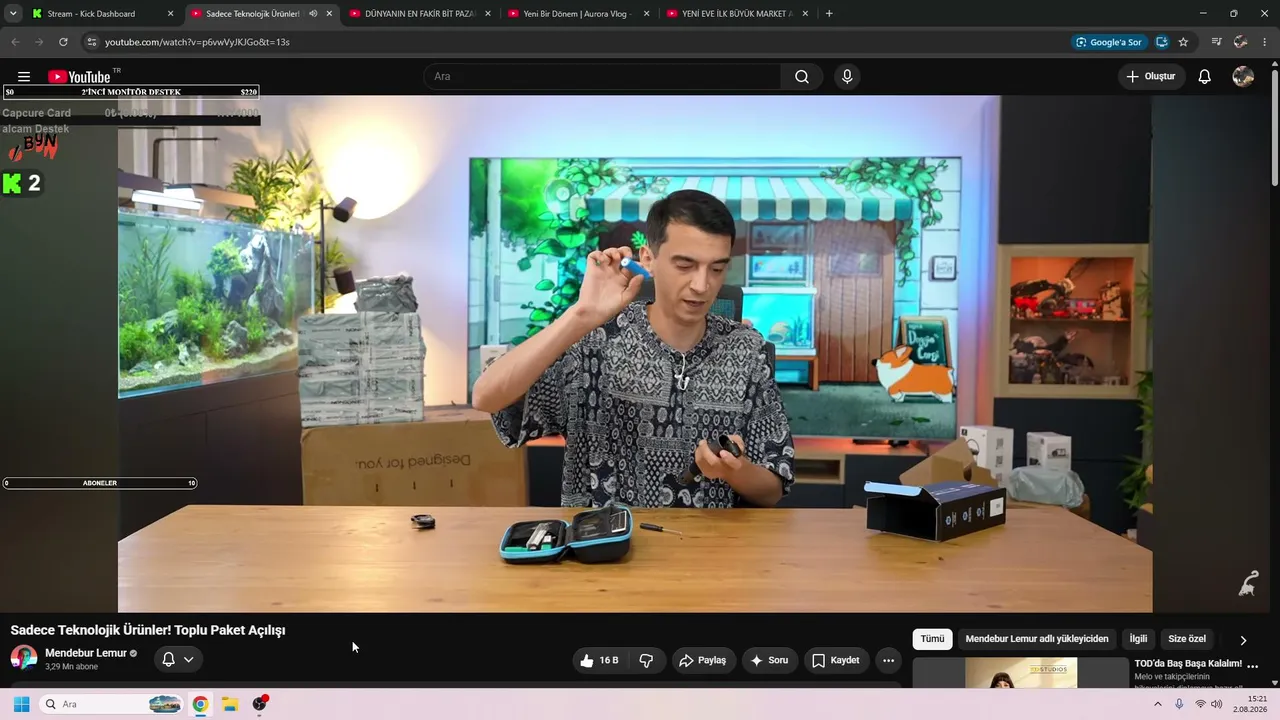Open the Wi-Fi network tray icon

point(1200,704)
